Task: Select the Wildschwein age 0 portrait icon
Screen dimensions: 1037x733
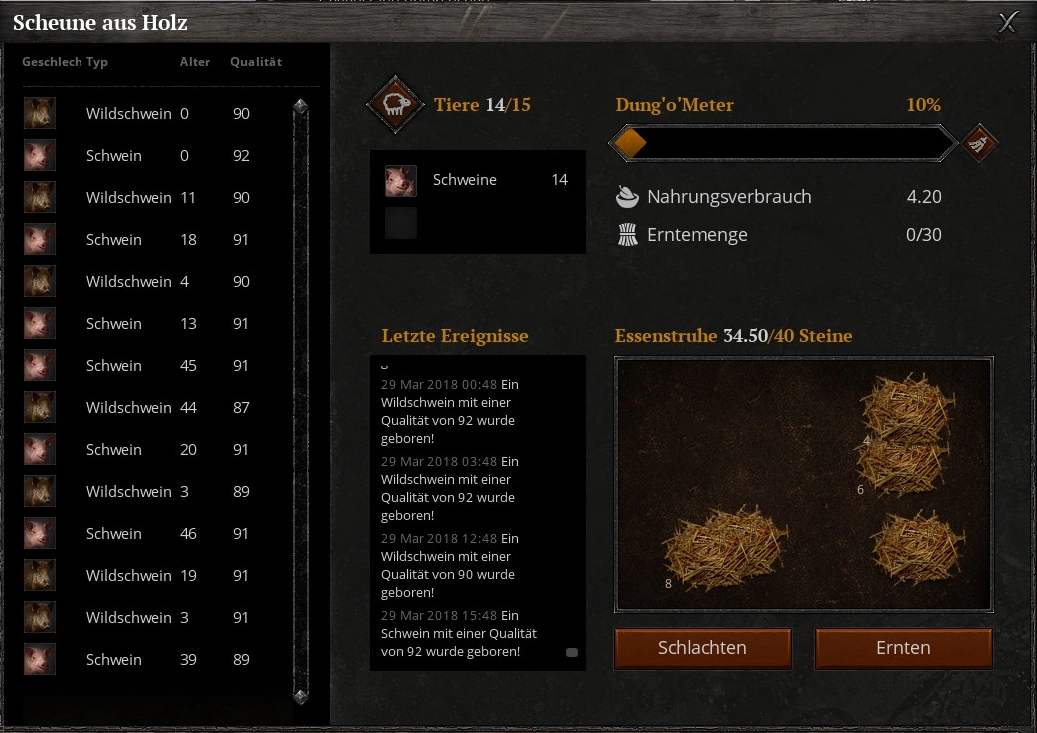Action: click(40, 113)
